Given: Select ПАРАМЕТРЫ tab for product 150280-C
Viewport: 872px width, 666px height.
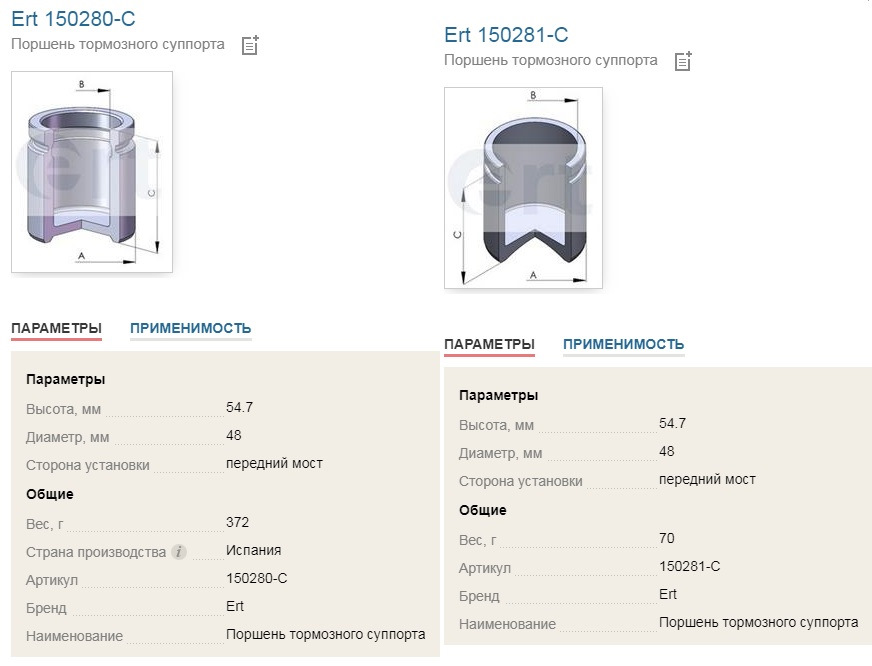Looking at the screenshot, I should (56, 328).
